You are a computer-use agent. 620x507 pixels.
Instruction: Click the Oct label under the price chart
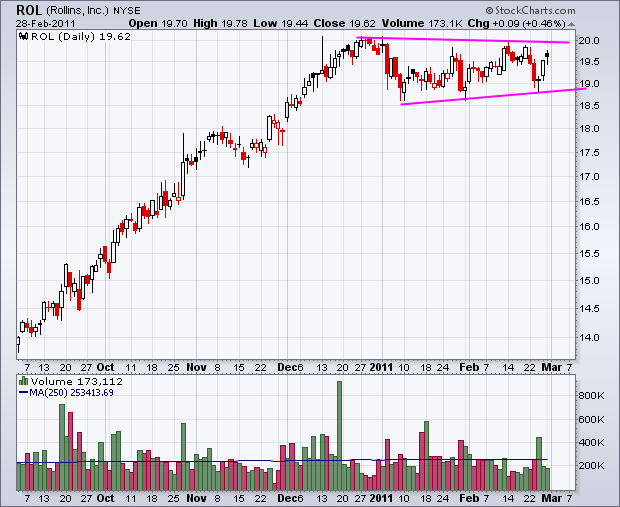105,367
